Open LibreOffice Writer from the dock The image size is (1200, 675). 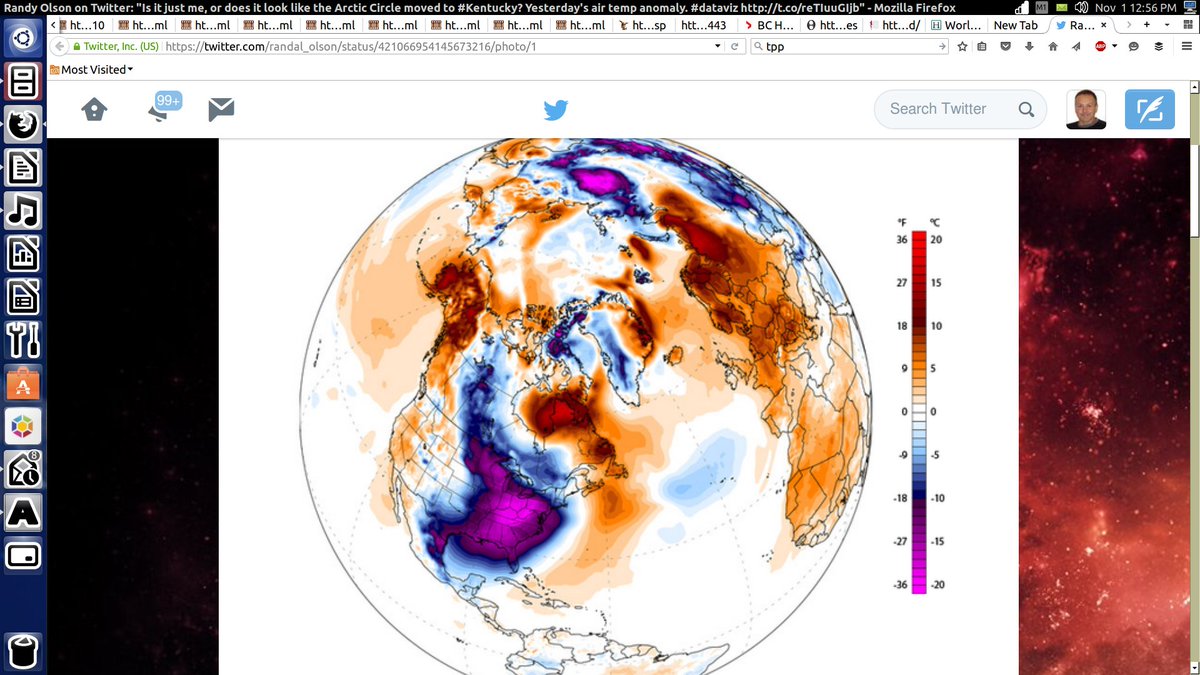(x=23, y=167)
